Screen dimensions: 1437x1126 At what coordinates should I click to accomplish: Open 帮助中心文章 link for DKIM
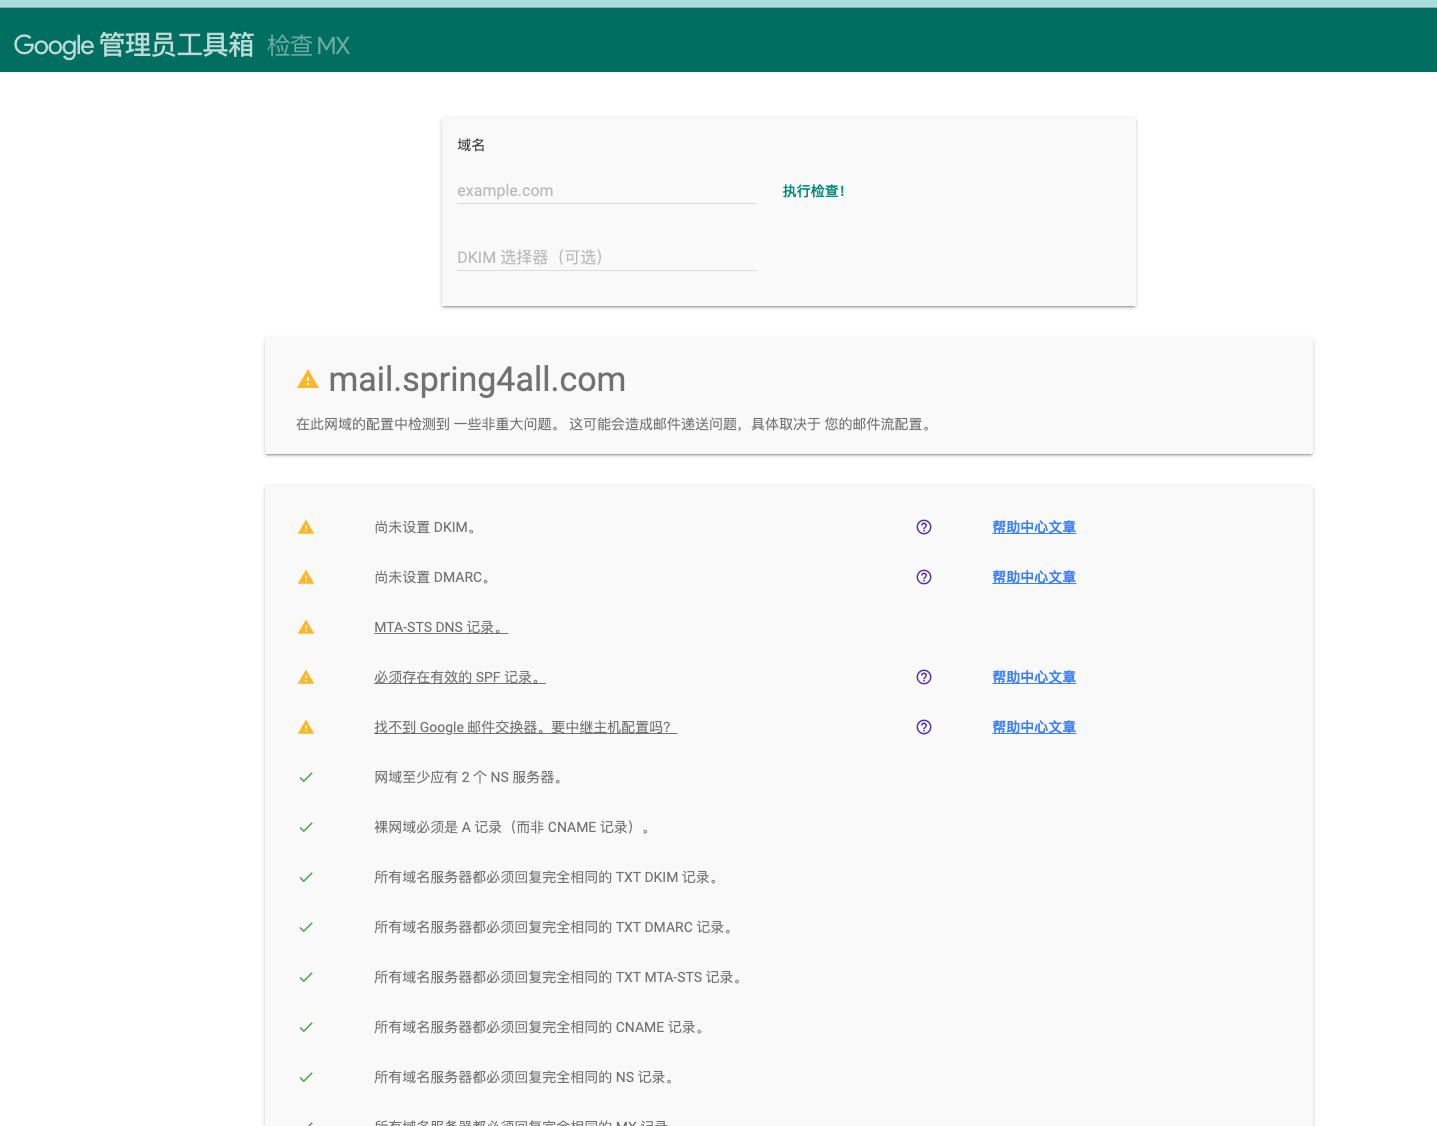[1034, 527]
